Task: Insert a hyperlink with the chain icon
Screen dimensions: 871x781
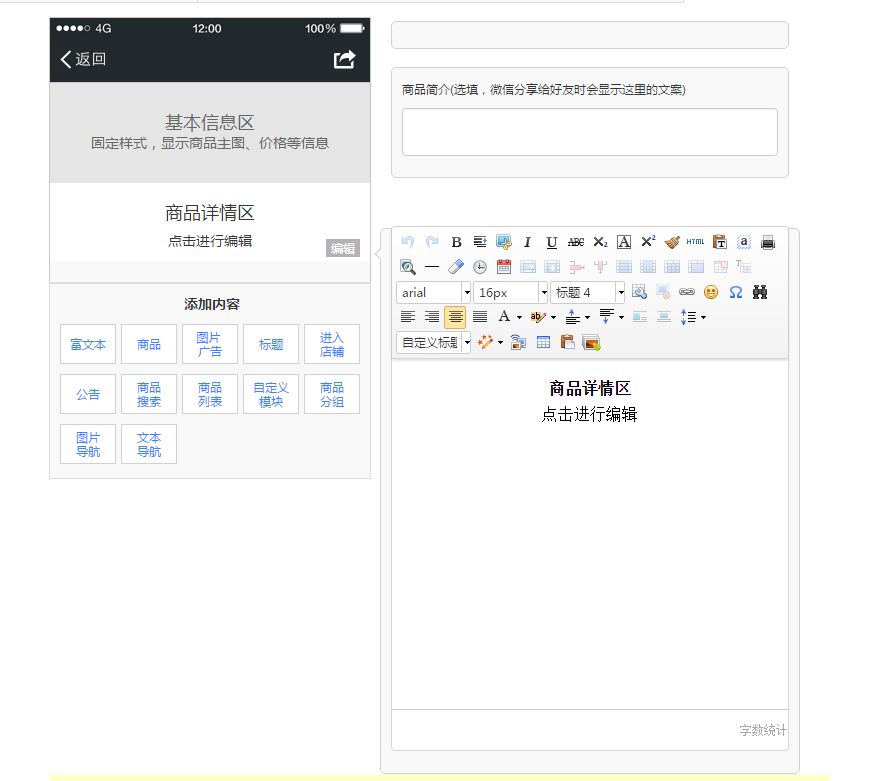Action: tap(686, 291)
